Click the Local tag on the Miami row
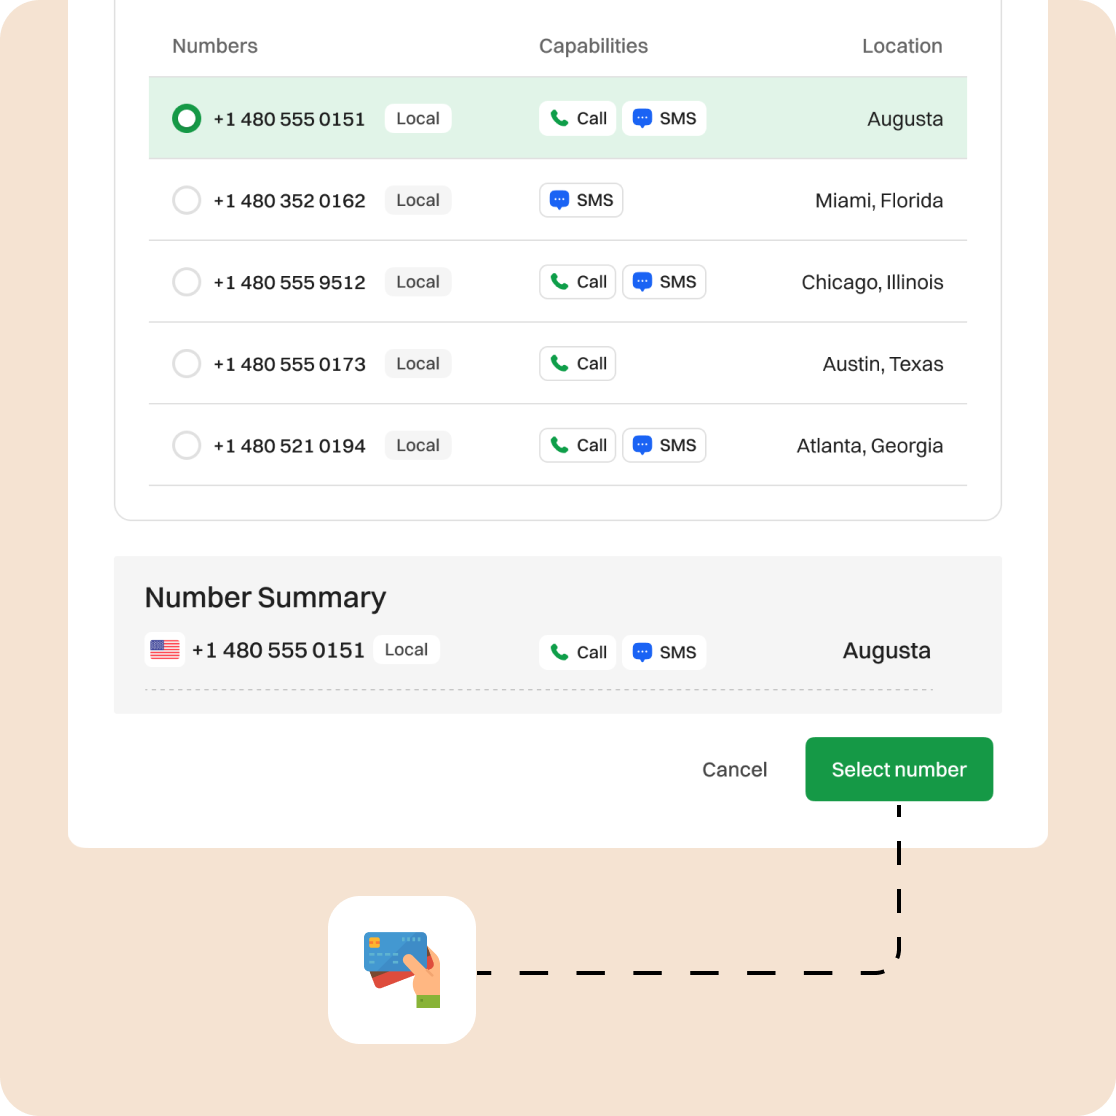This screenshot has height=1116, width=1116. pos(418,200)
